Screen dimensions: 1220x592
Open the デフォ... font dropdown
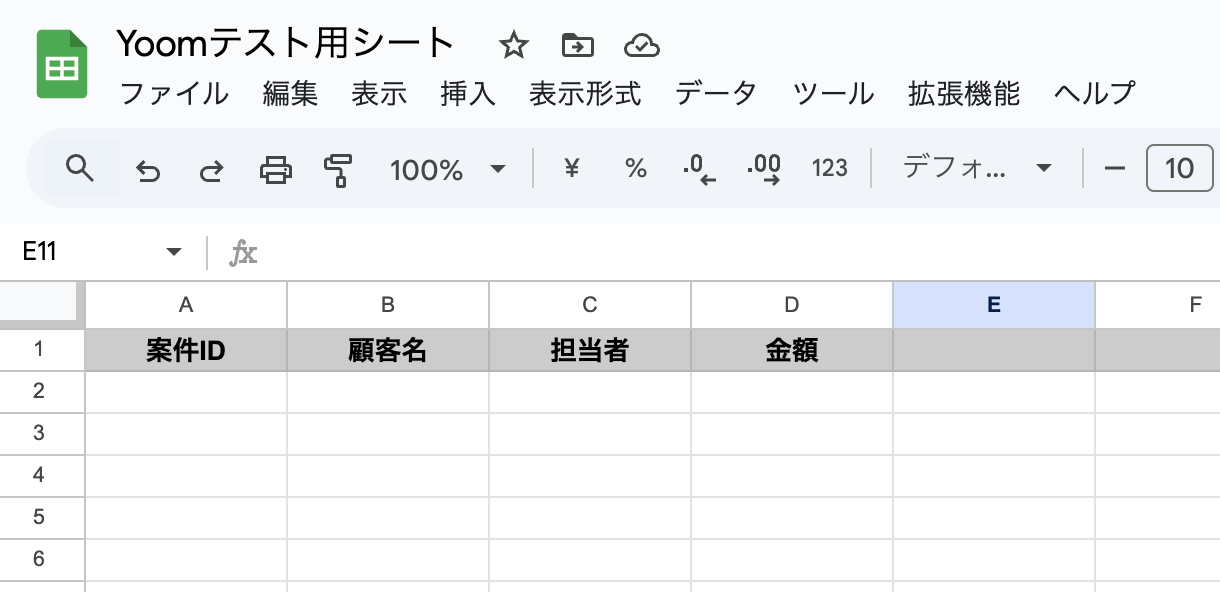click(x=977, y=169)
